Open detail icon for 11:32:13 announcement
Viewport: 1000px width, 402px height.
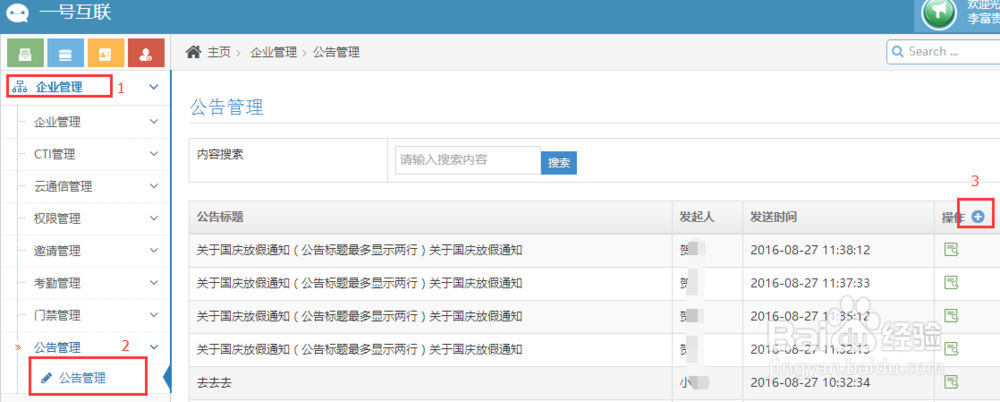coord(952,348)
